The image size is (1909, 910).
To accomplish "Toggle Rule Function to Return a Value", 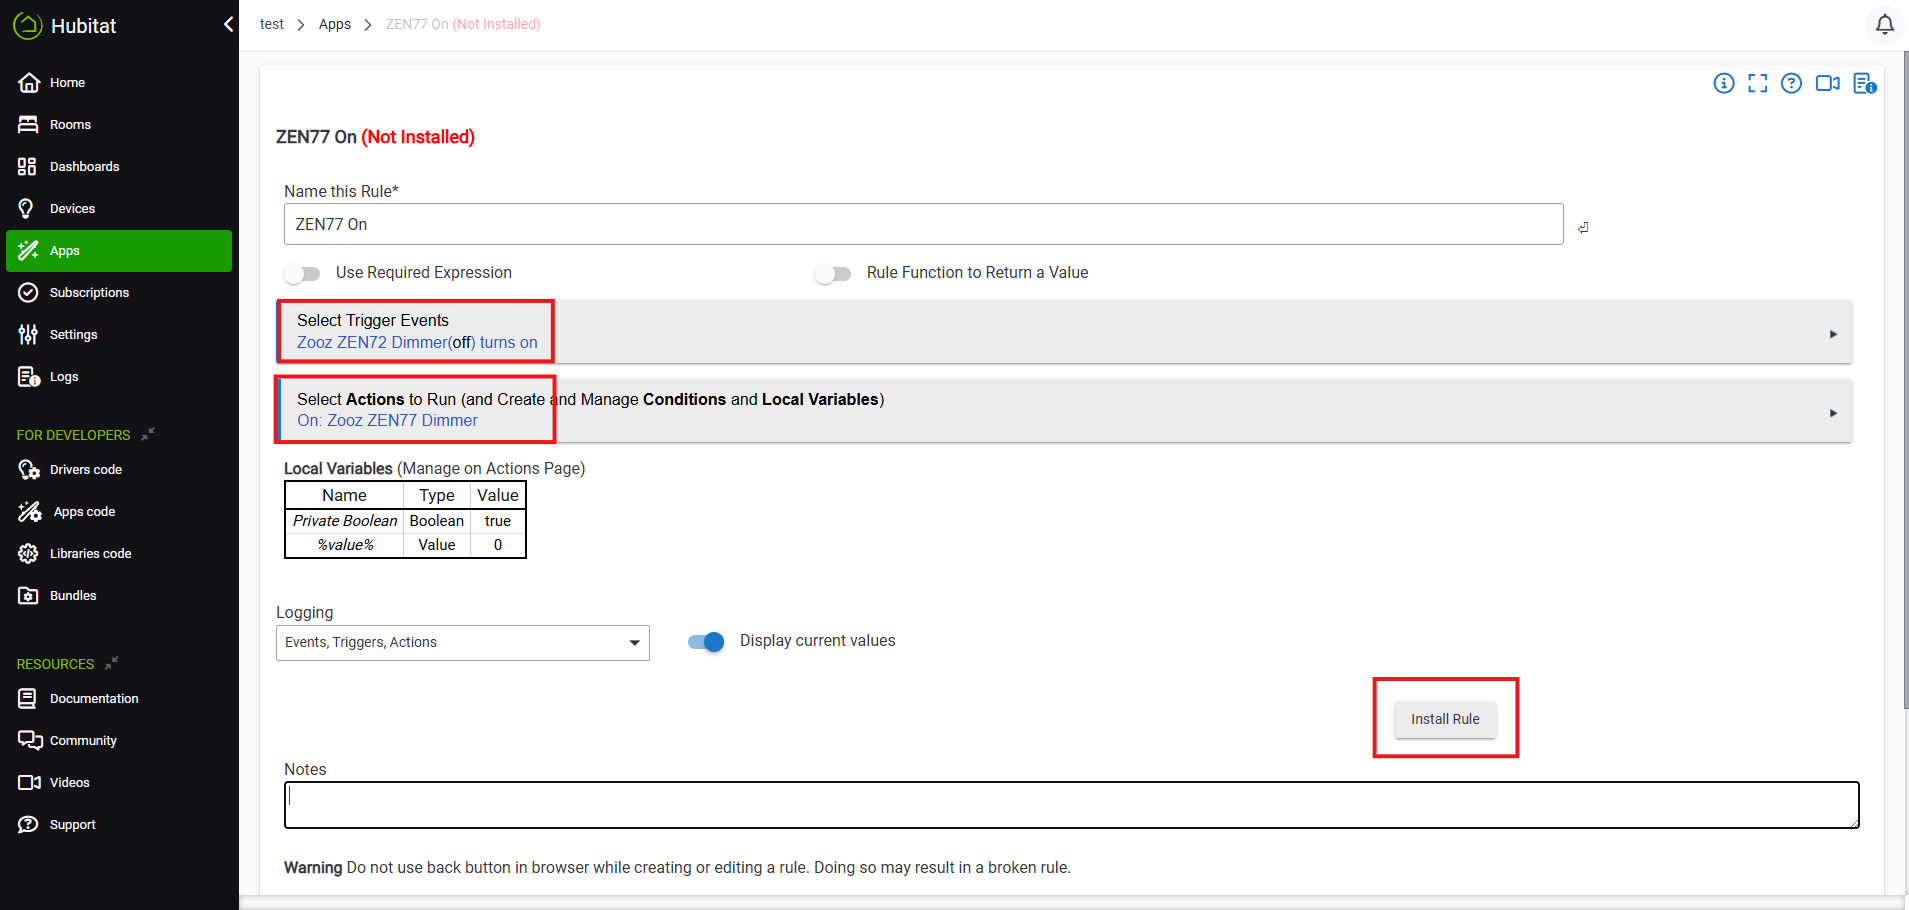I will 833,273.
